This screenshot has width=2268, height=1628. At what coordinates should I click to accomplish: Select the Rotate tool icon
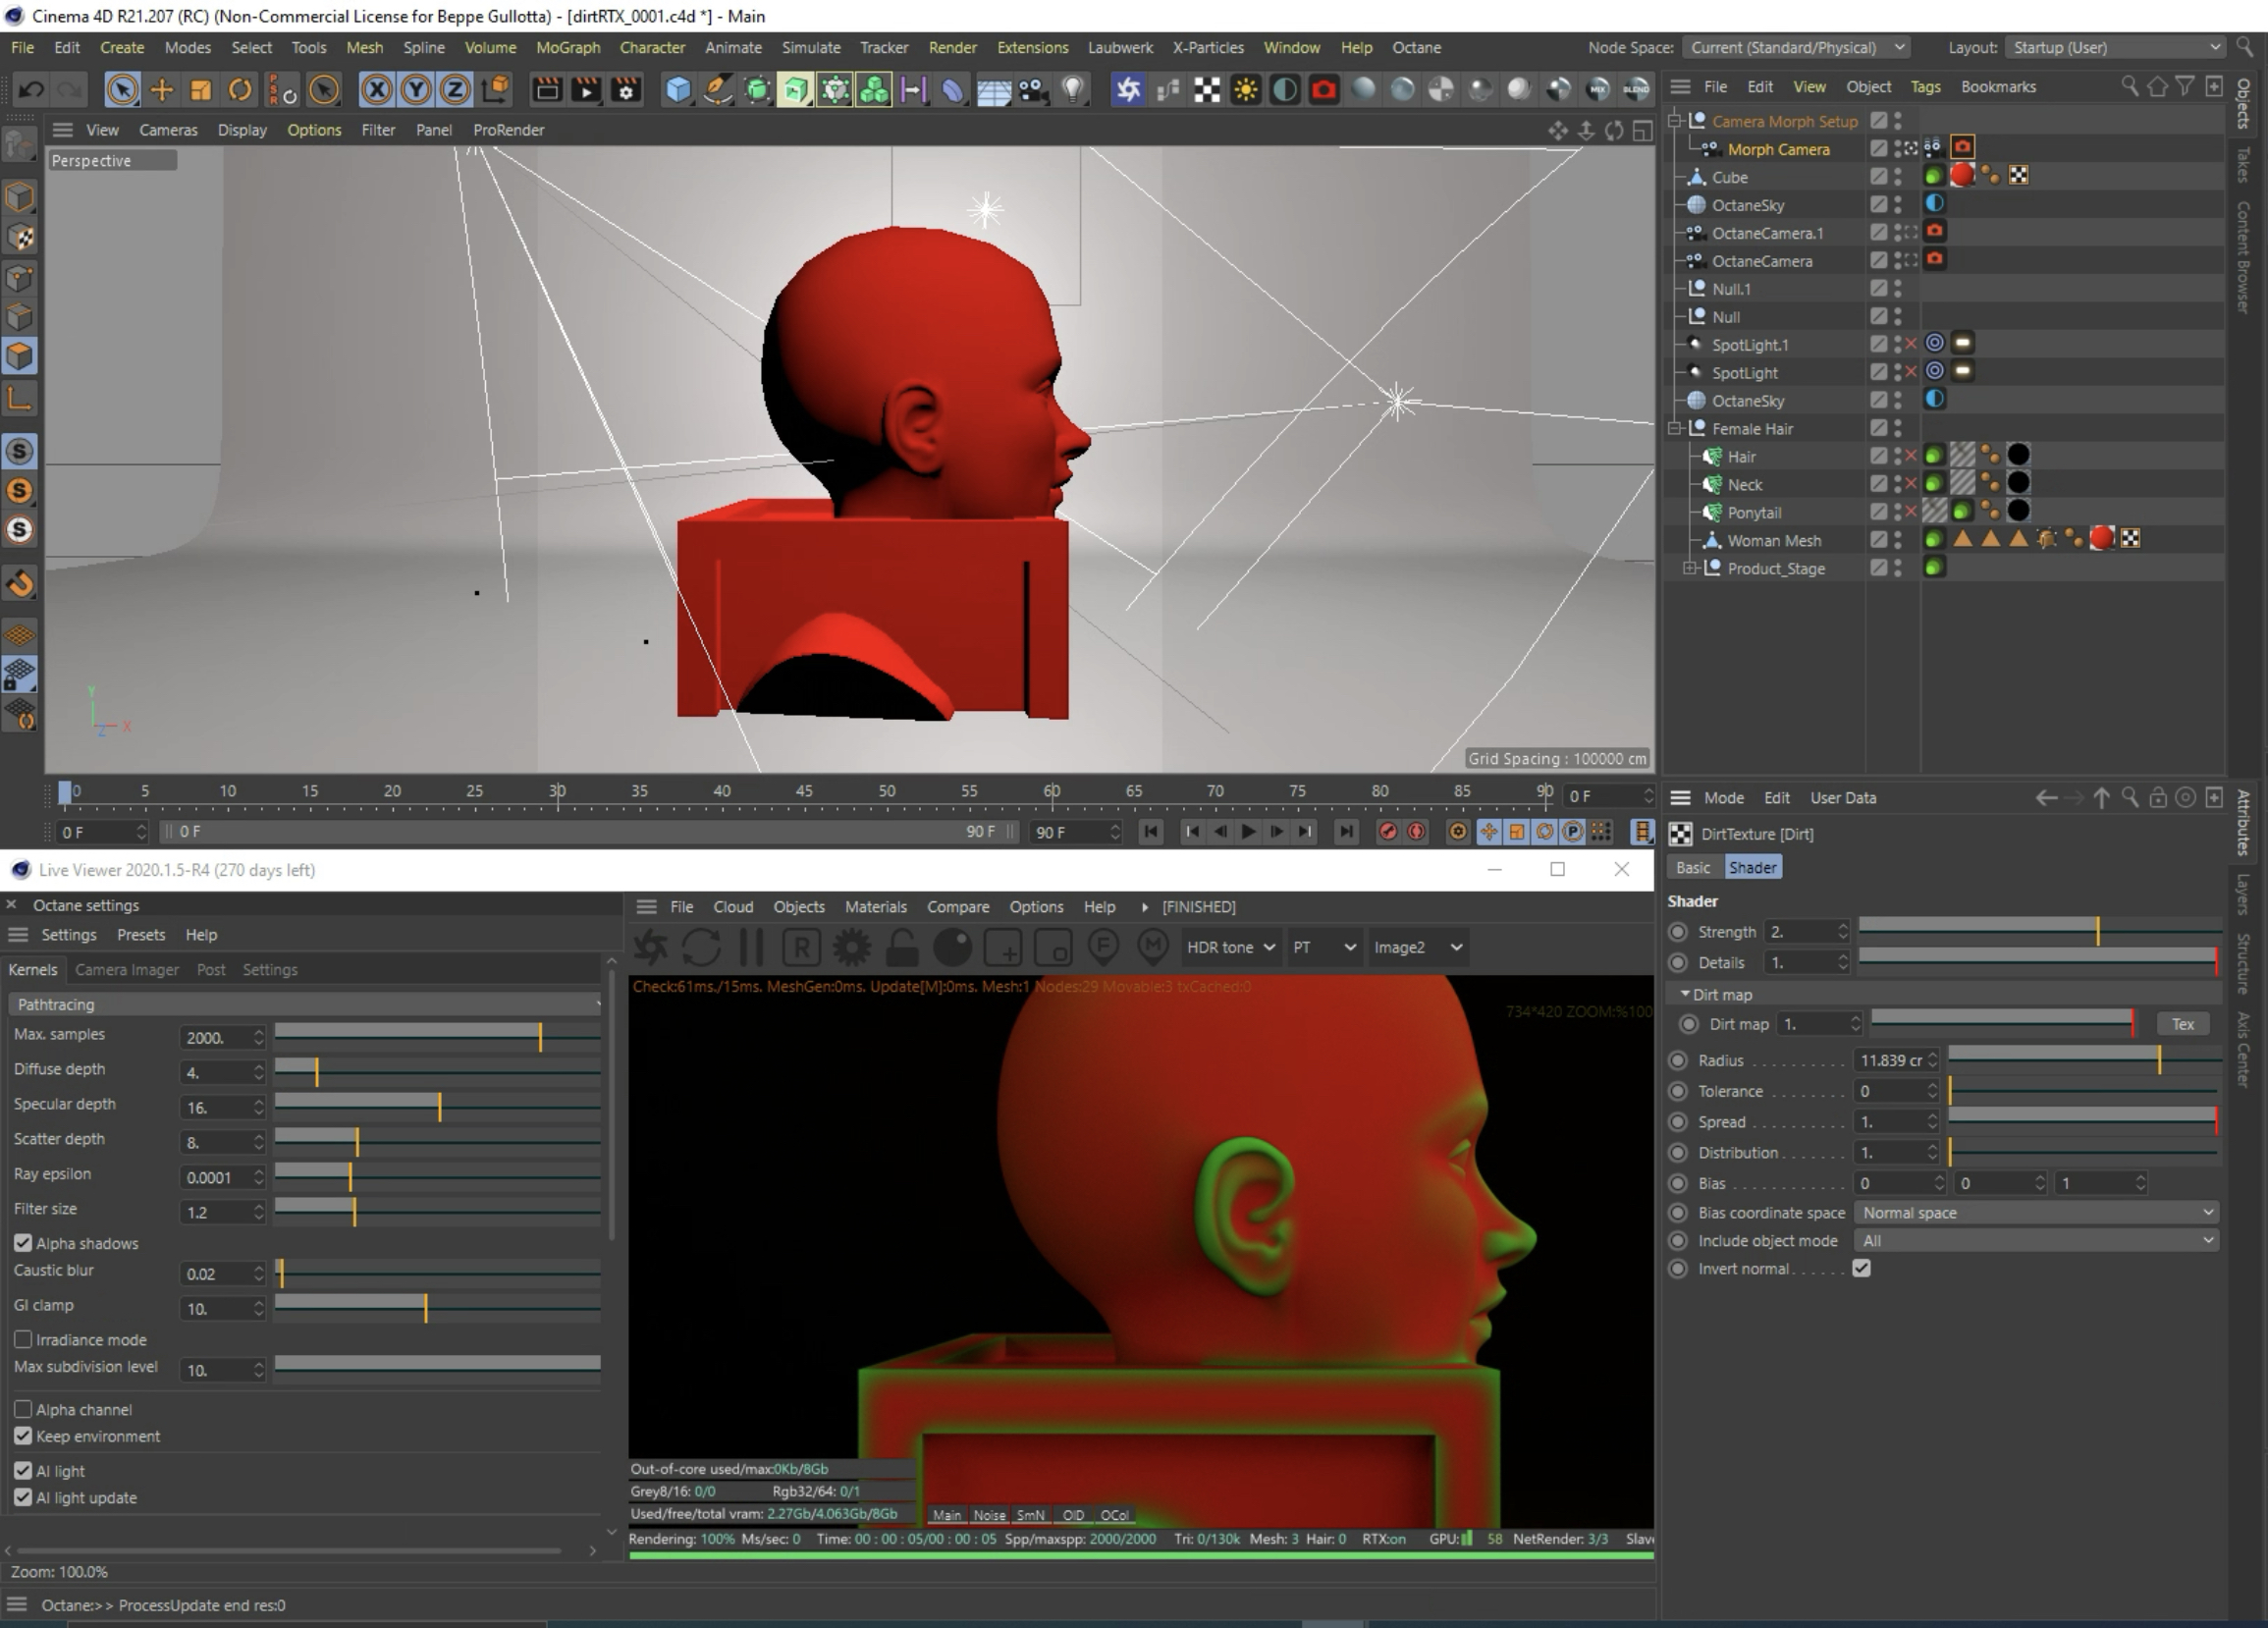point(240,90)
